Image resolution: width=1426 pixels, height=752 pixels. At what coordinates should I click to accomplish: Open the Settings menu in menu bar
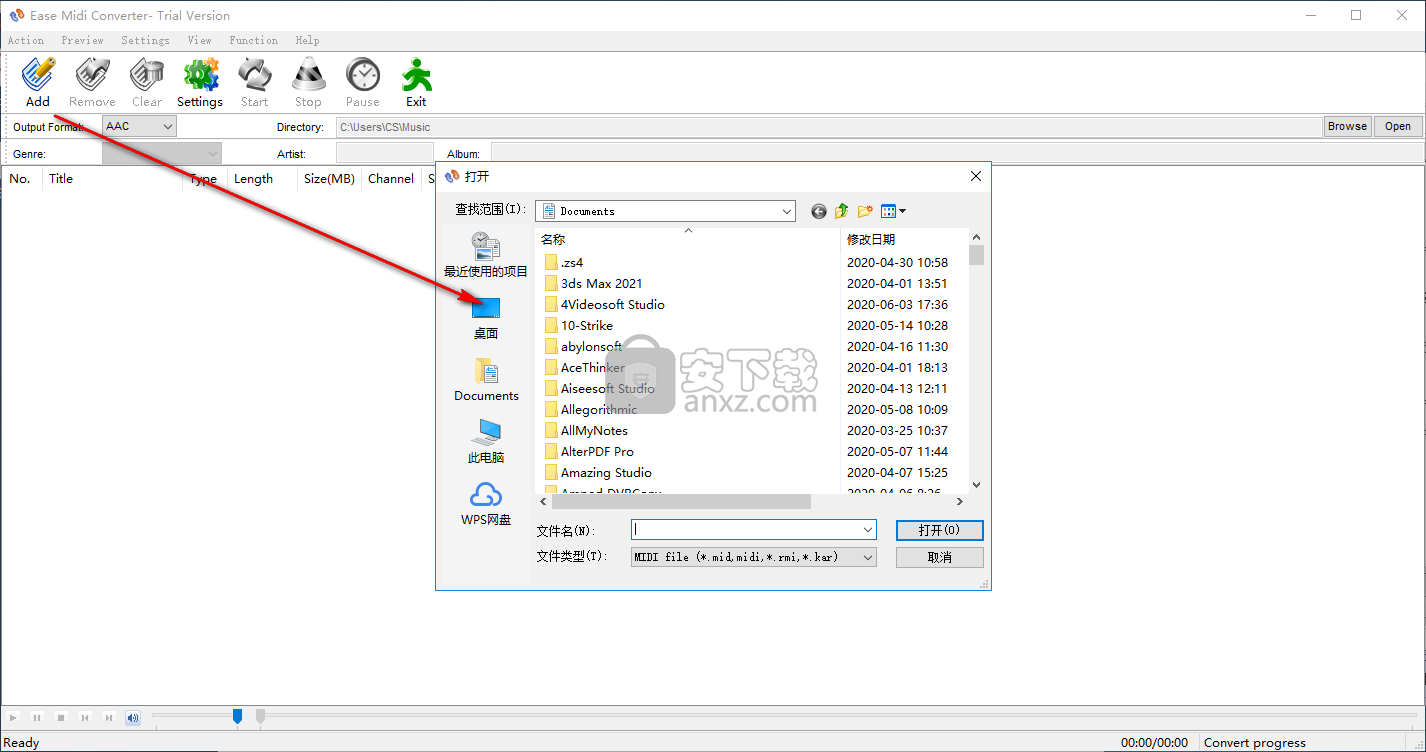click(145, 40)
